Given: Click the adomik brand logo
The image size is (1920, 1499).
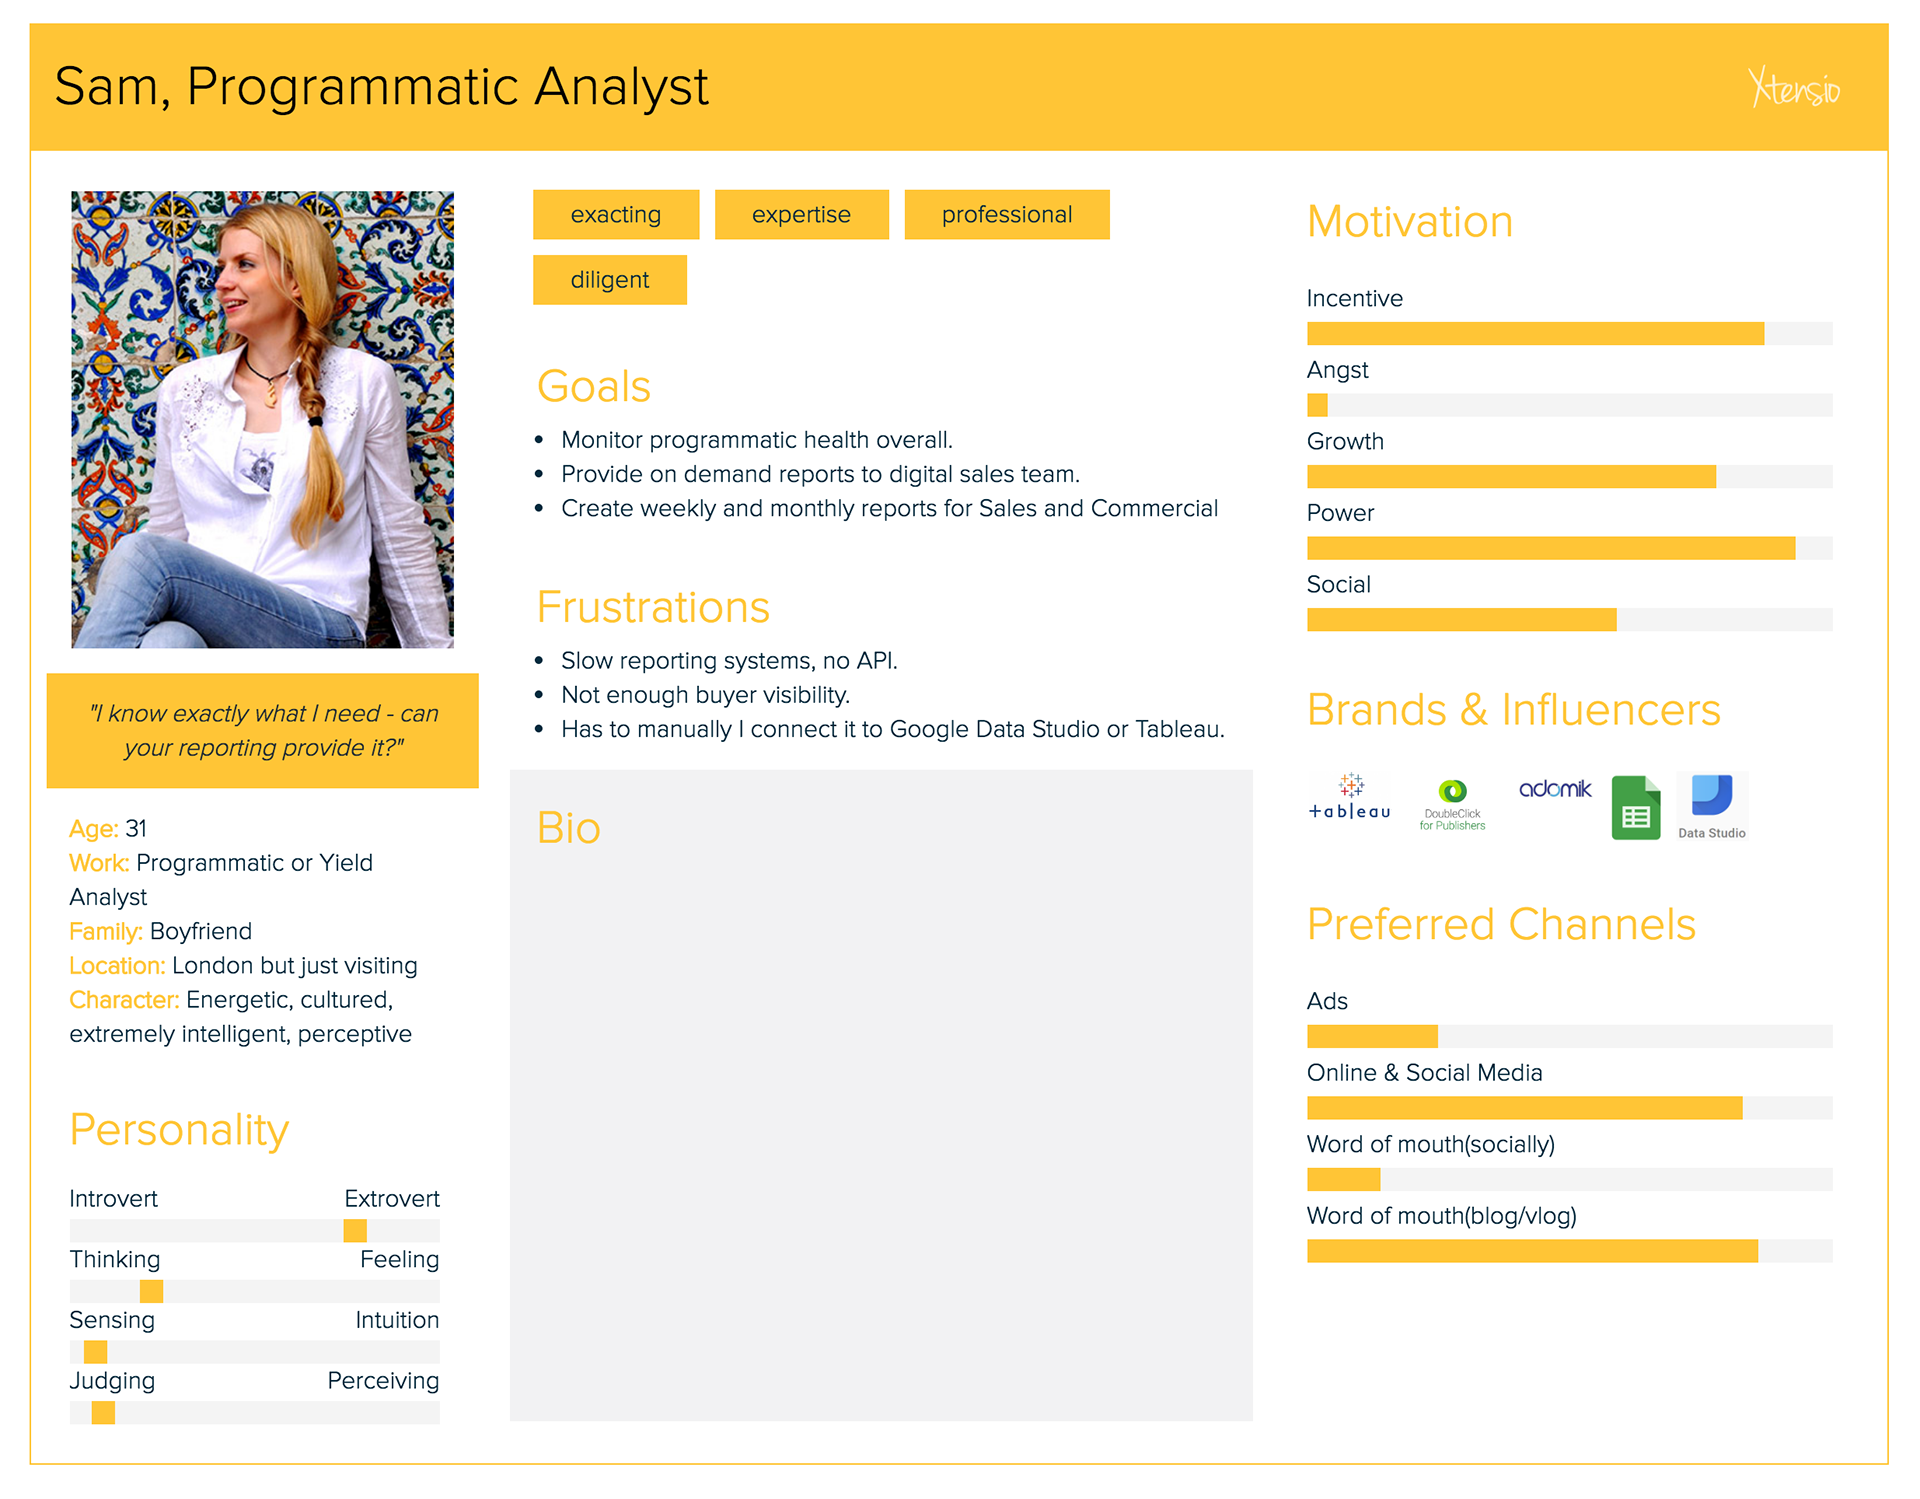Looking at the screenshot, I should coord(1554,790).
